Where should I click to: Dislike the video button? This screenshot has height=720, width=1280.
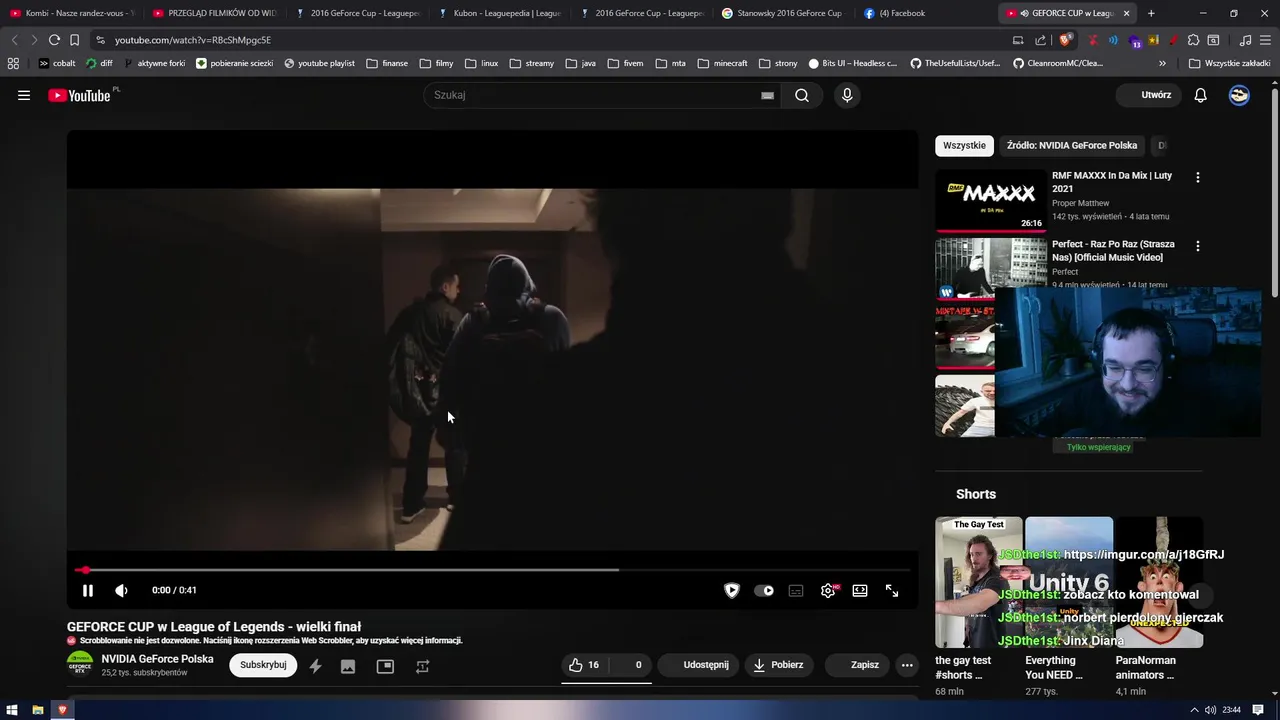click(632, 665)
